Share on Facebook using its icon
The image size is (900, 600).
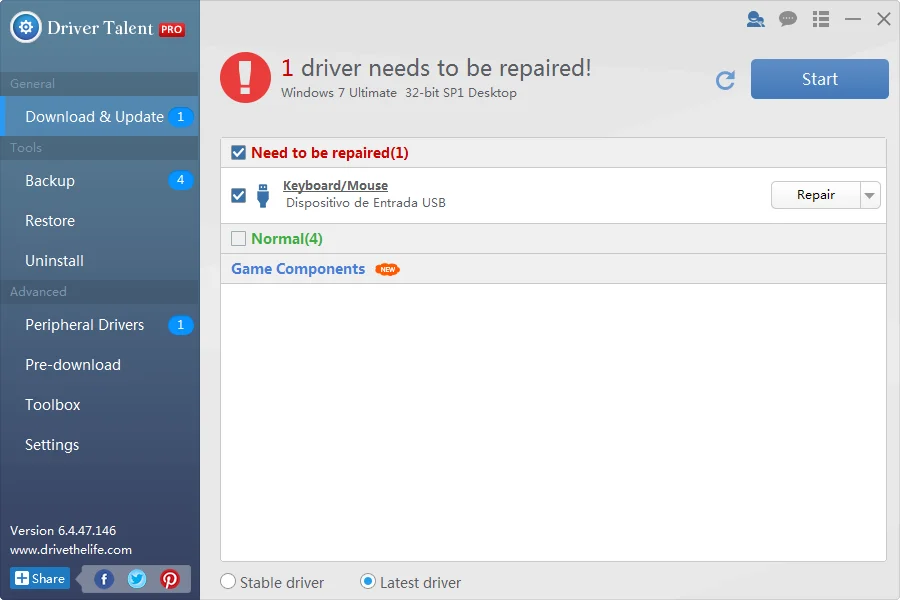(x=103, y=578)
